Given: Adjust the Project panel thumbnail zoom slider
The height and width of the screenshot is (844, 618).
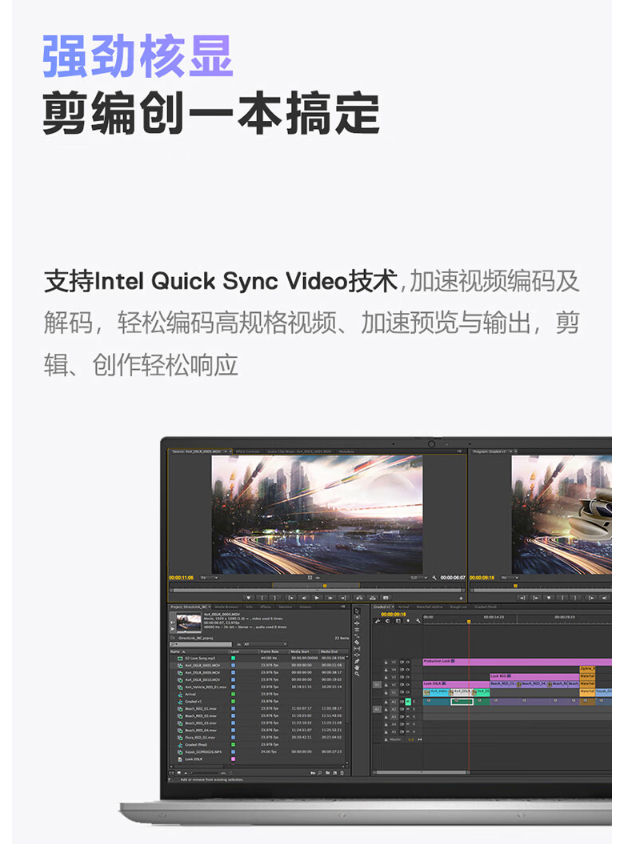Looking at the screenshot, I should click(x=207, y=773).
